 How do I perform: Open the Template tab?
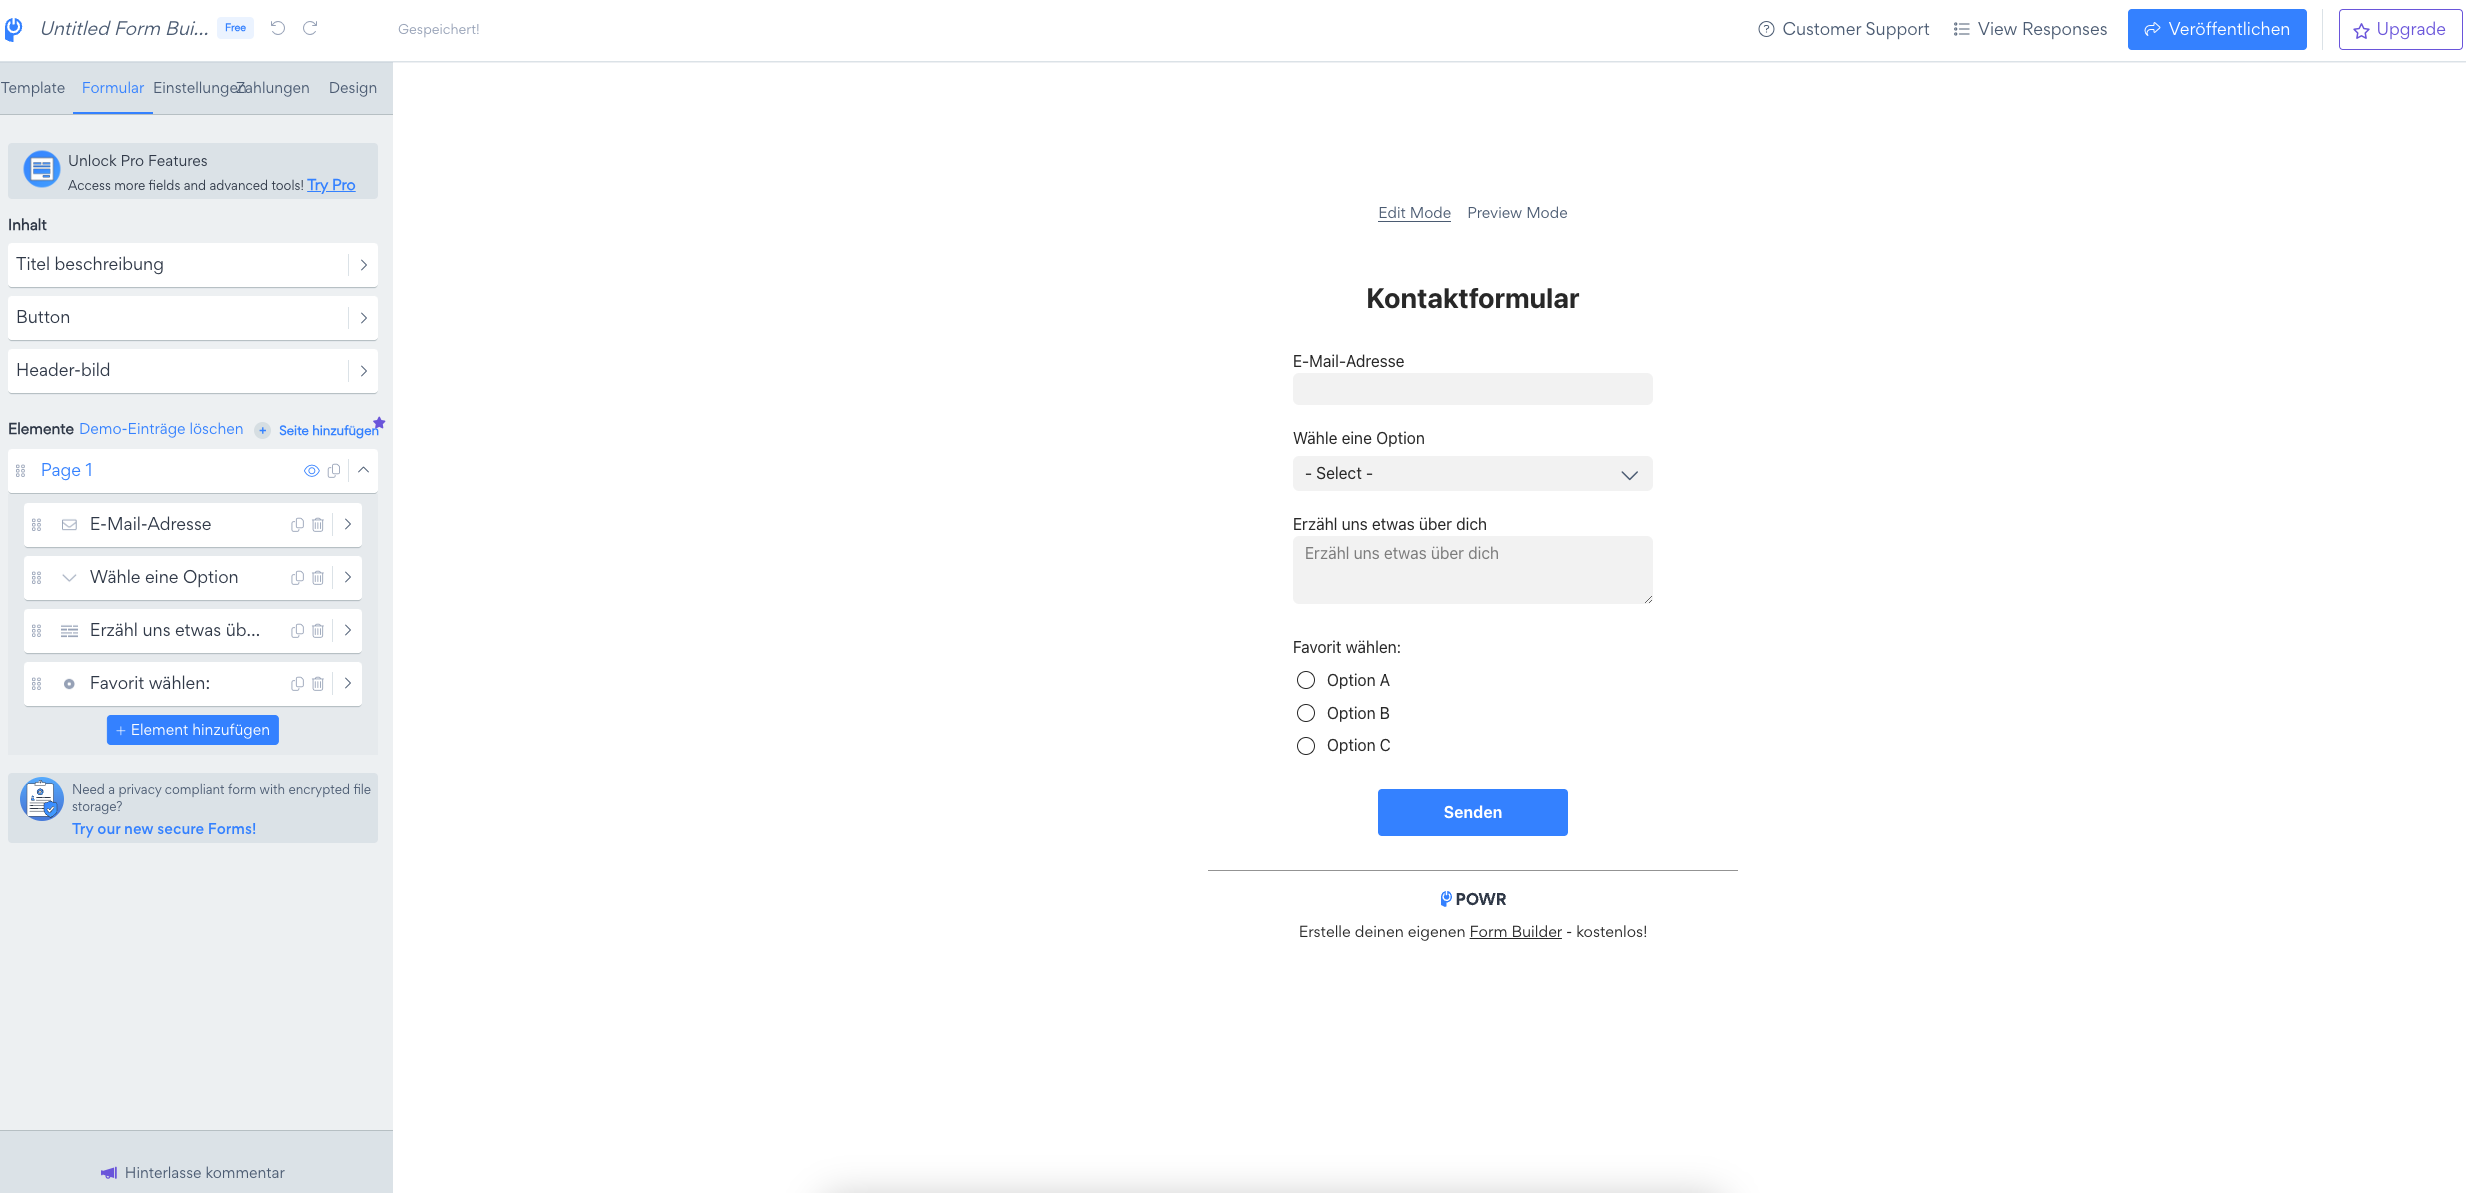click(x=33, y=88)
